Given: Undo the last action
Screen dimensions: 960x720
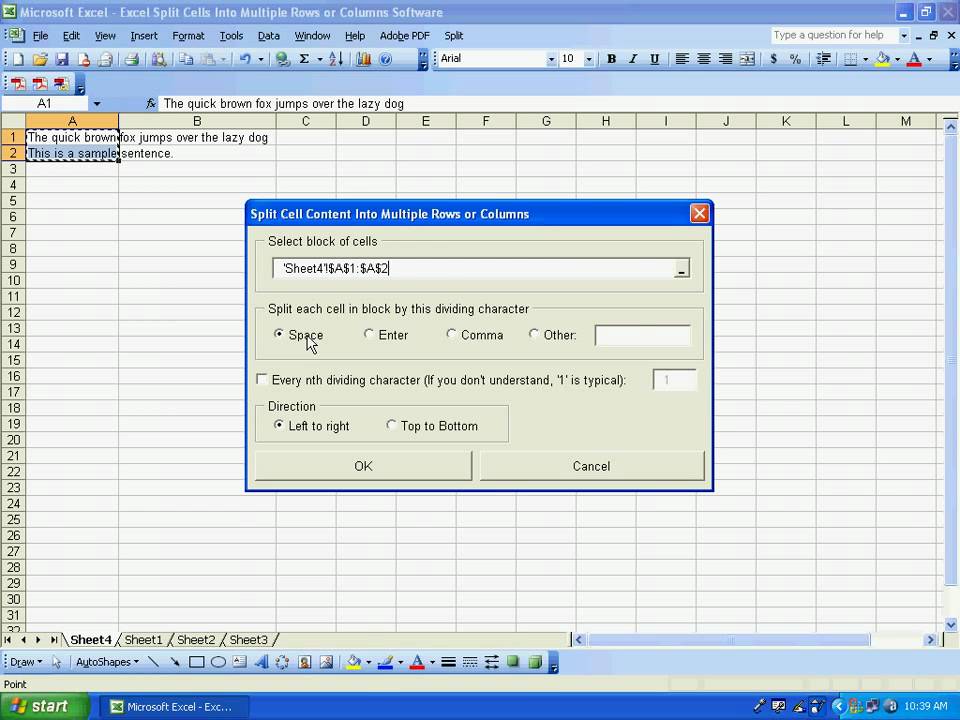Looking at the screenshot, I should click(x=246, y=59).
